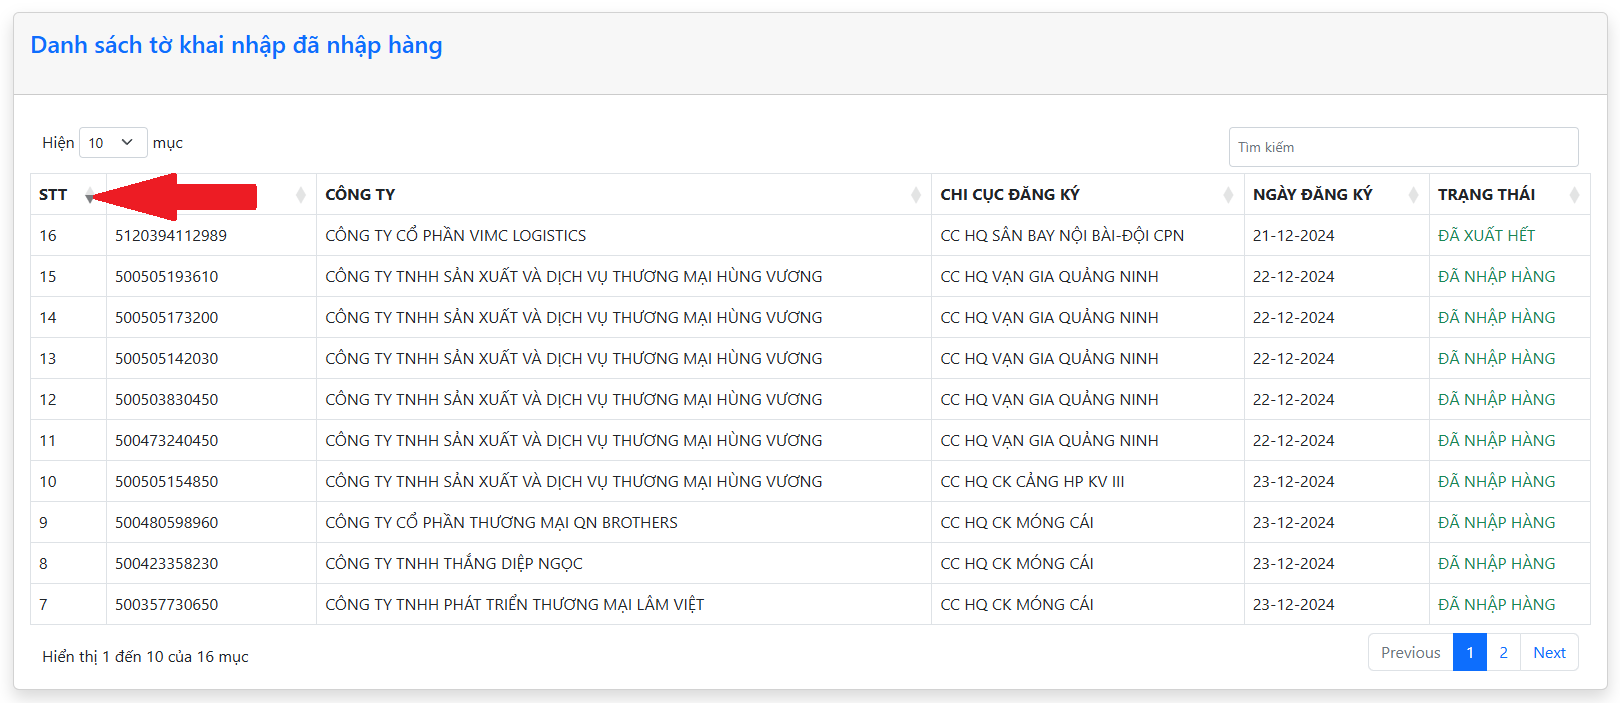
Task: Focus the Tìm kiếm search box
Action: coord(1403,147)
